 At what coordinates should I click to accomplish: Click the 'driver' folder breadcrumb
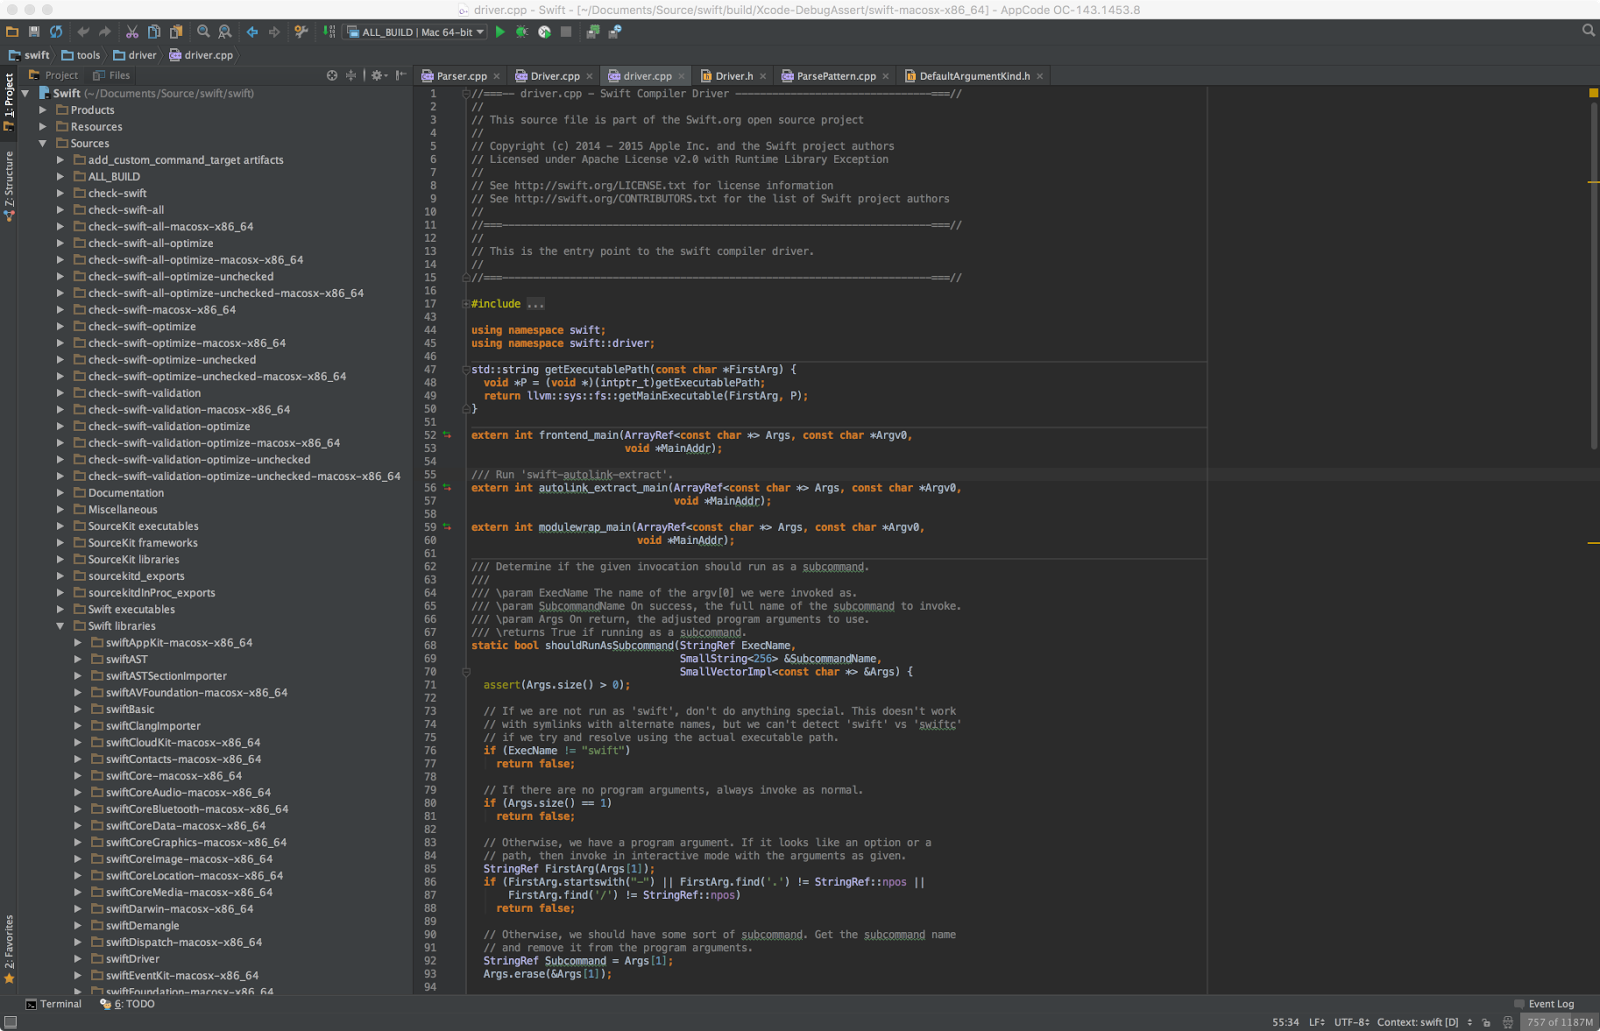[x=135, y=55]
